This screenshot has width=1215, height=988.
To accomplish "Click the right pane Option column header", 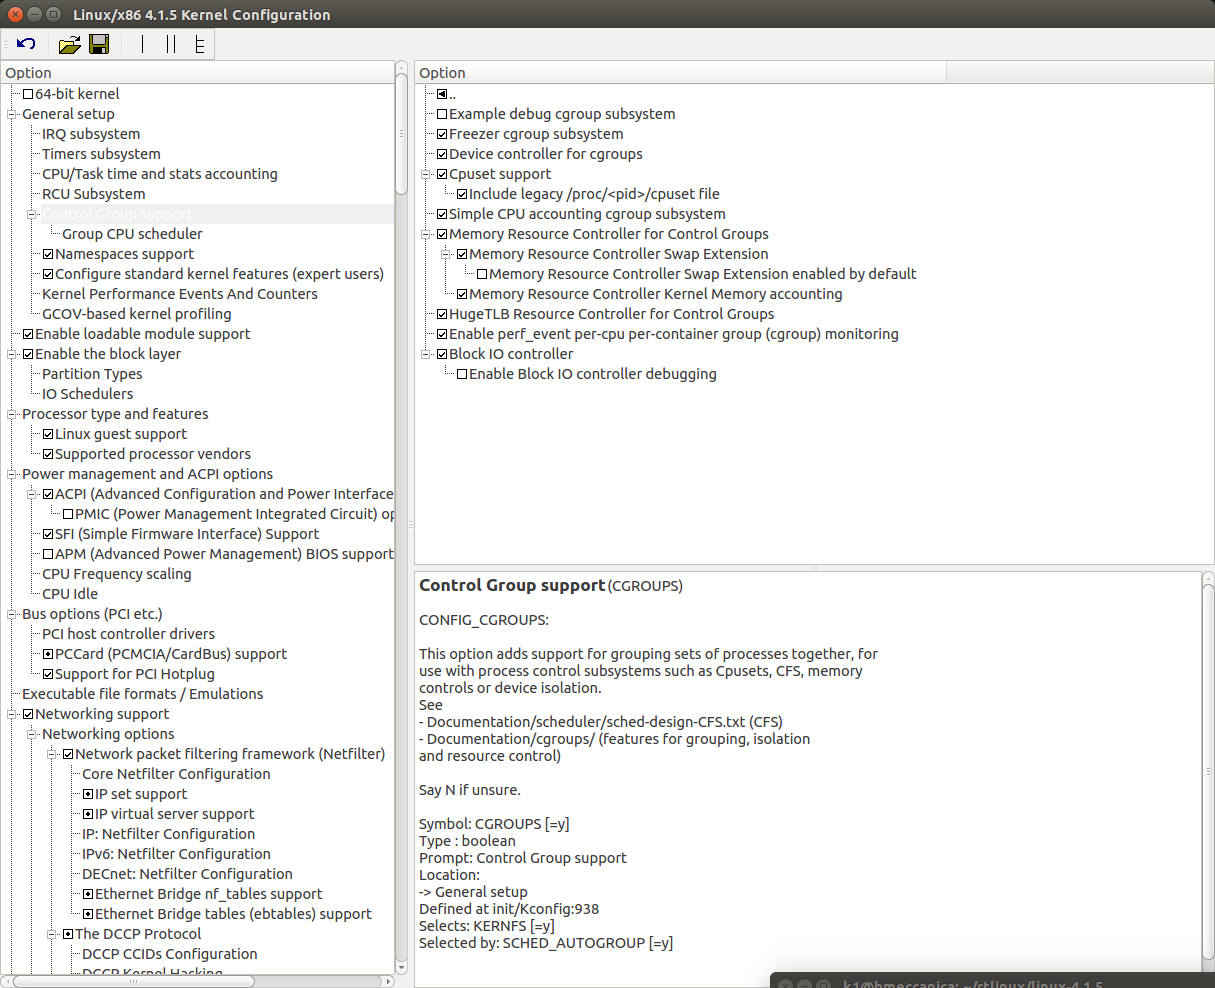I will pos(680,73).
